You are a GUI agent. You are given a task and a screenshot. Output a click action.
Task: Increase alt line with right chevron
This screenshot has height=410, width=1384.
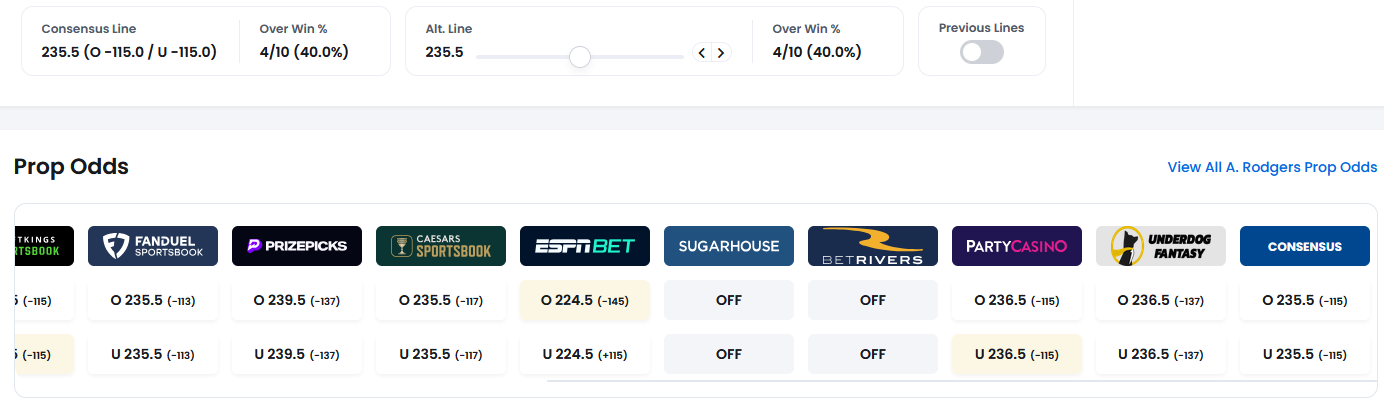pos(720,53)
